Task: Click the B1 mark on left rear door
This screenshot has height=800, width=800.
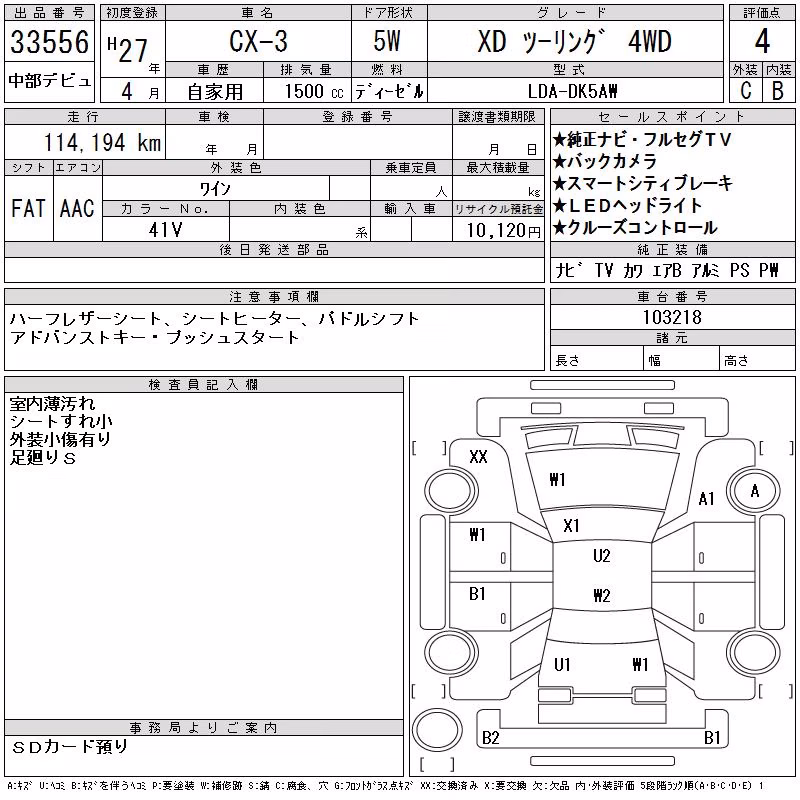Action: (477, 593)
